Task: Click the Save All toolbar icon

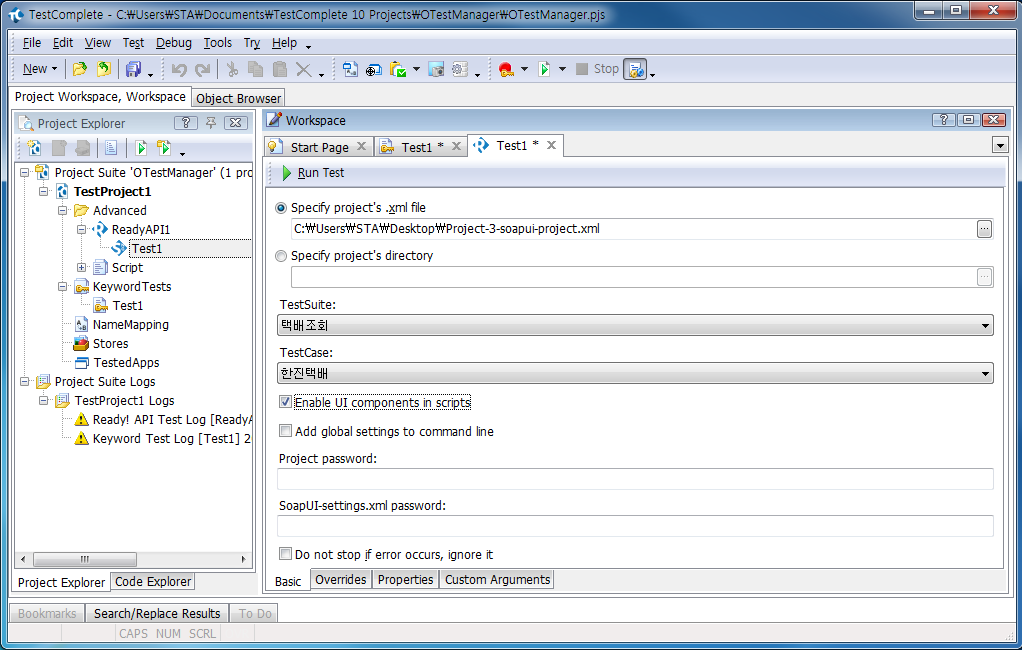Action: tap(133, 69)
